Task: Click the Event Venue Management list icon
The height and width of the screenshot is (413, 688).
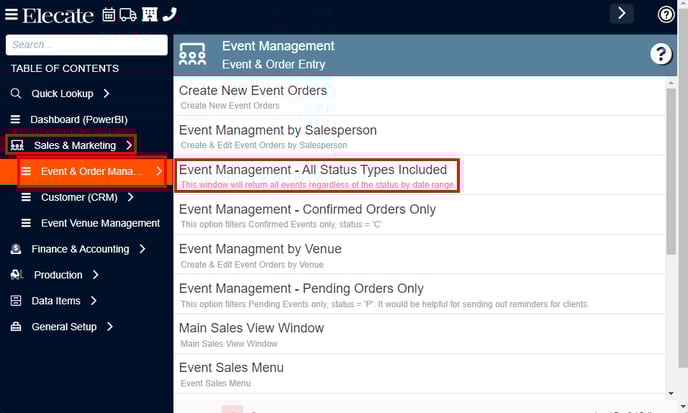Action: (x=26, y=223)
